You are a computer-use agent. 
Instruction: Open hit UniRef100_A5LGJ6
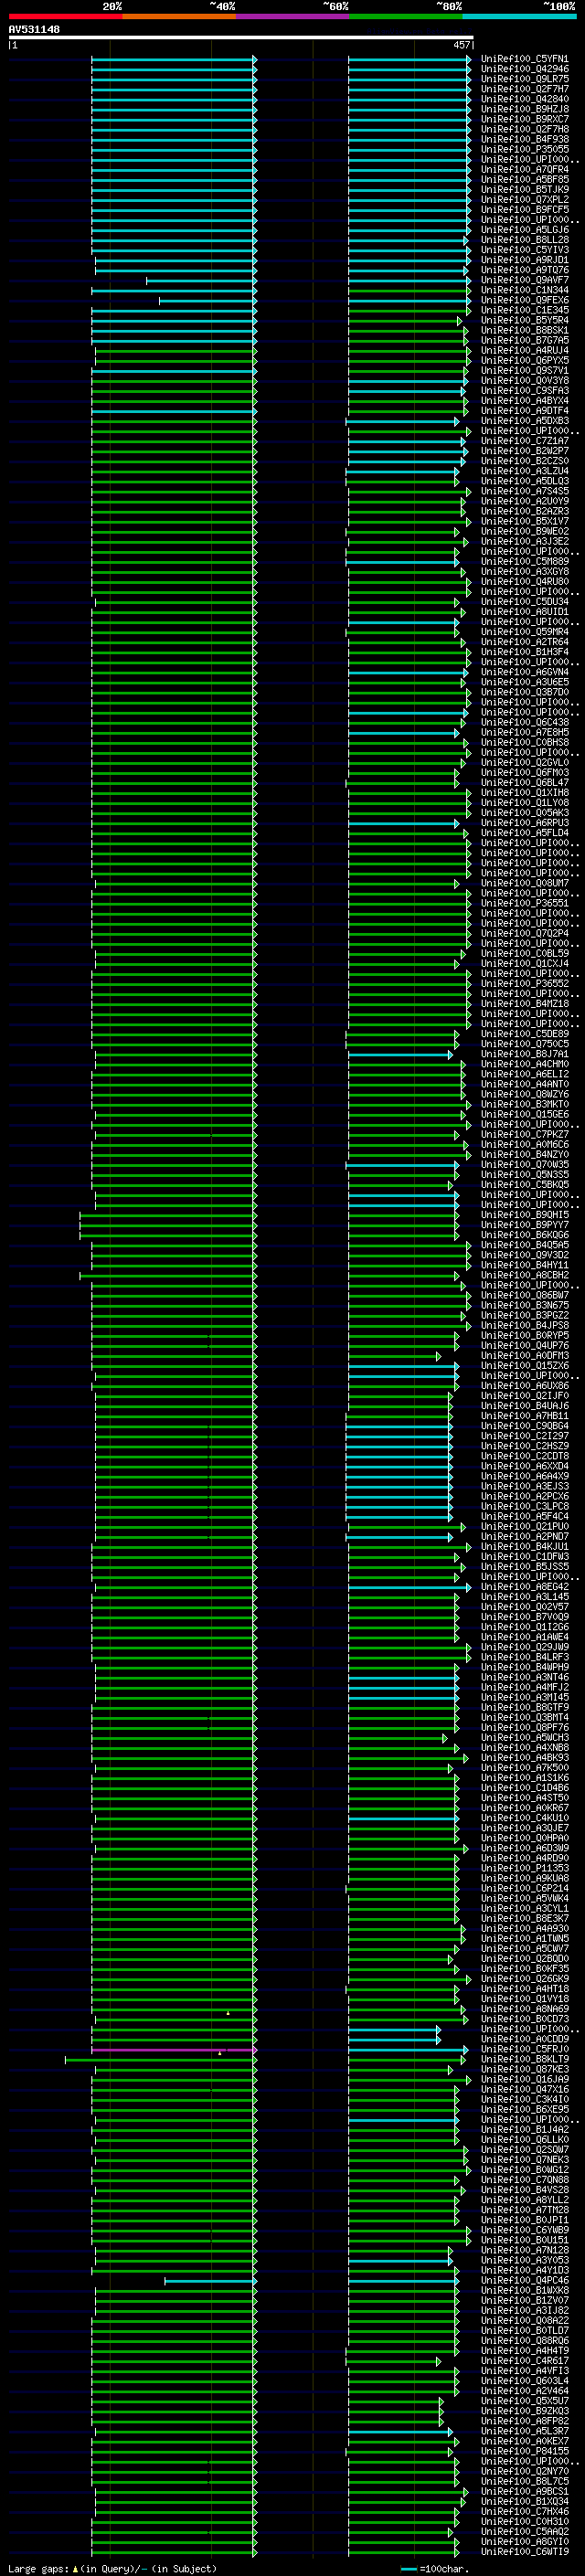tap(525, 230)
